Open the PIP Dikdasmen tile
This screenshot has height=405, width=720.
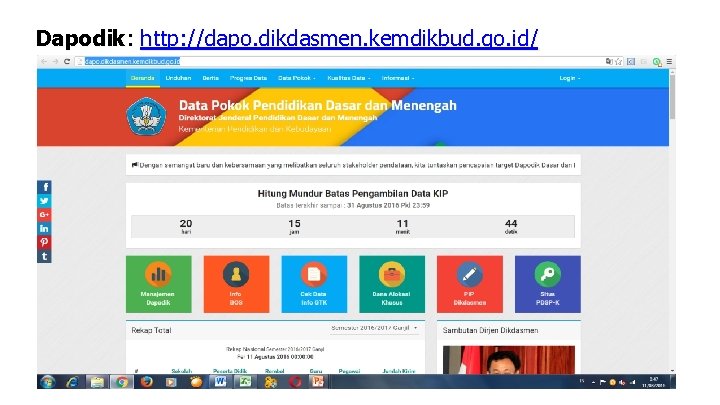[470, 284]
